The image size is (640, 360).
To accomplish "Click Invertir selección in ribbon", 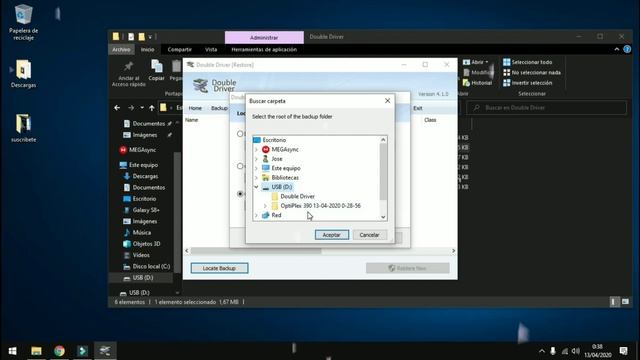I will click(527, 83).
